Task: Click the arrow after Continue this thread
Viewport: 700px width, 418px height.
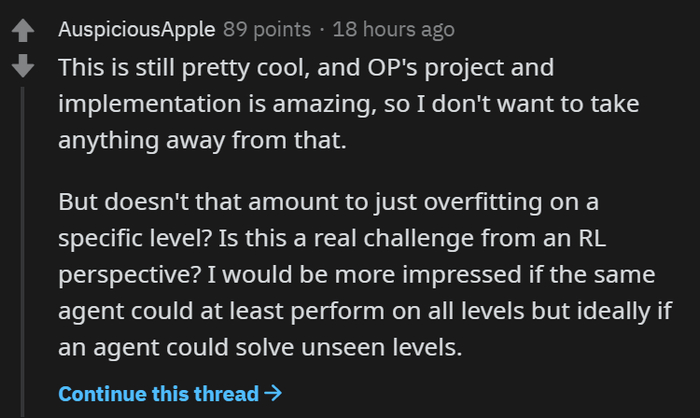Action: 272,393
